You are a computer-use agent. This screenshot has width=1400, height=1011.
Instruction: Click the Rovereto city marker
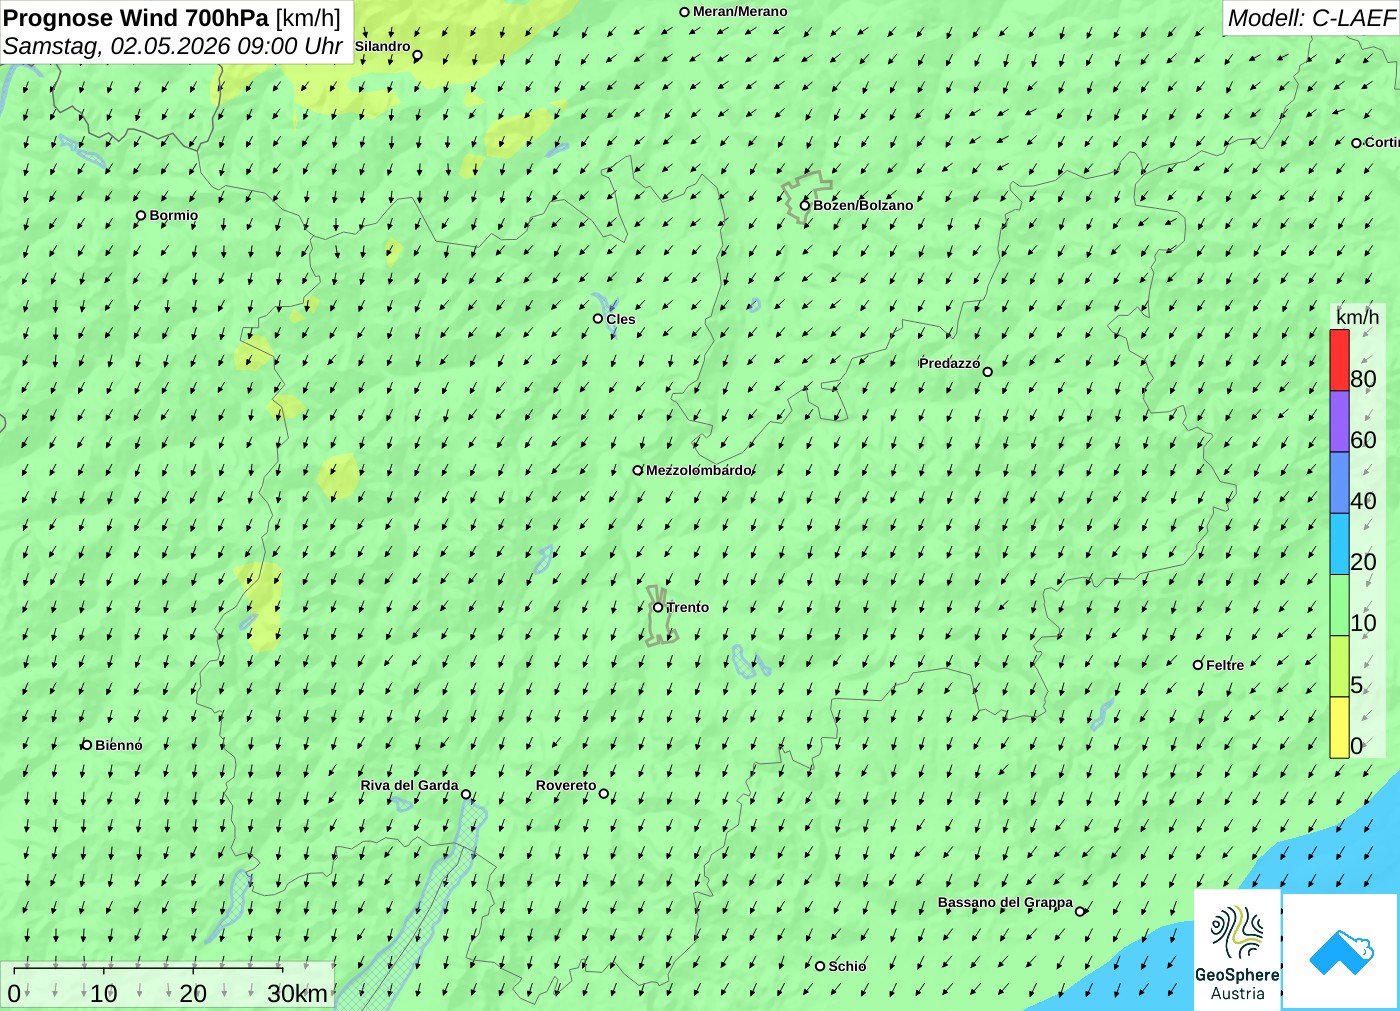coord(603,794)
